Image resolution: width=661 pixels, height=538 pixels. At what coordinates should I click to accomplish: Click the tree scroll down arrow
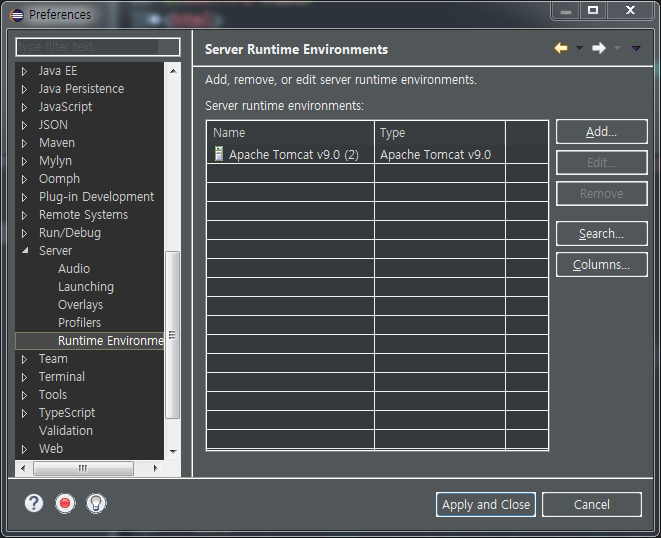click(173, 452)
